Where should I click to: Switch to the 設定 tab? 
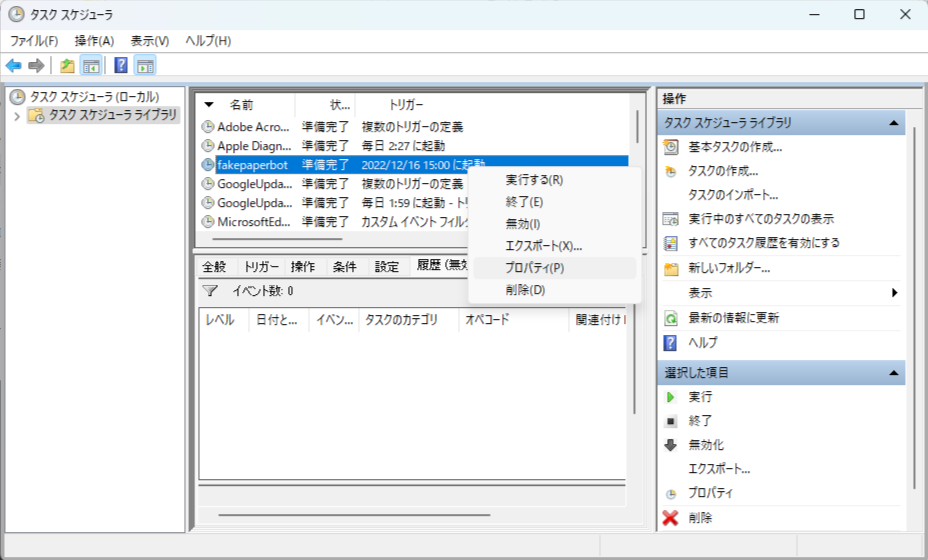click(386, 267)
